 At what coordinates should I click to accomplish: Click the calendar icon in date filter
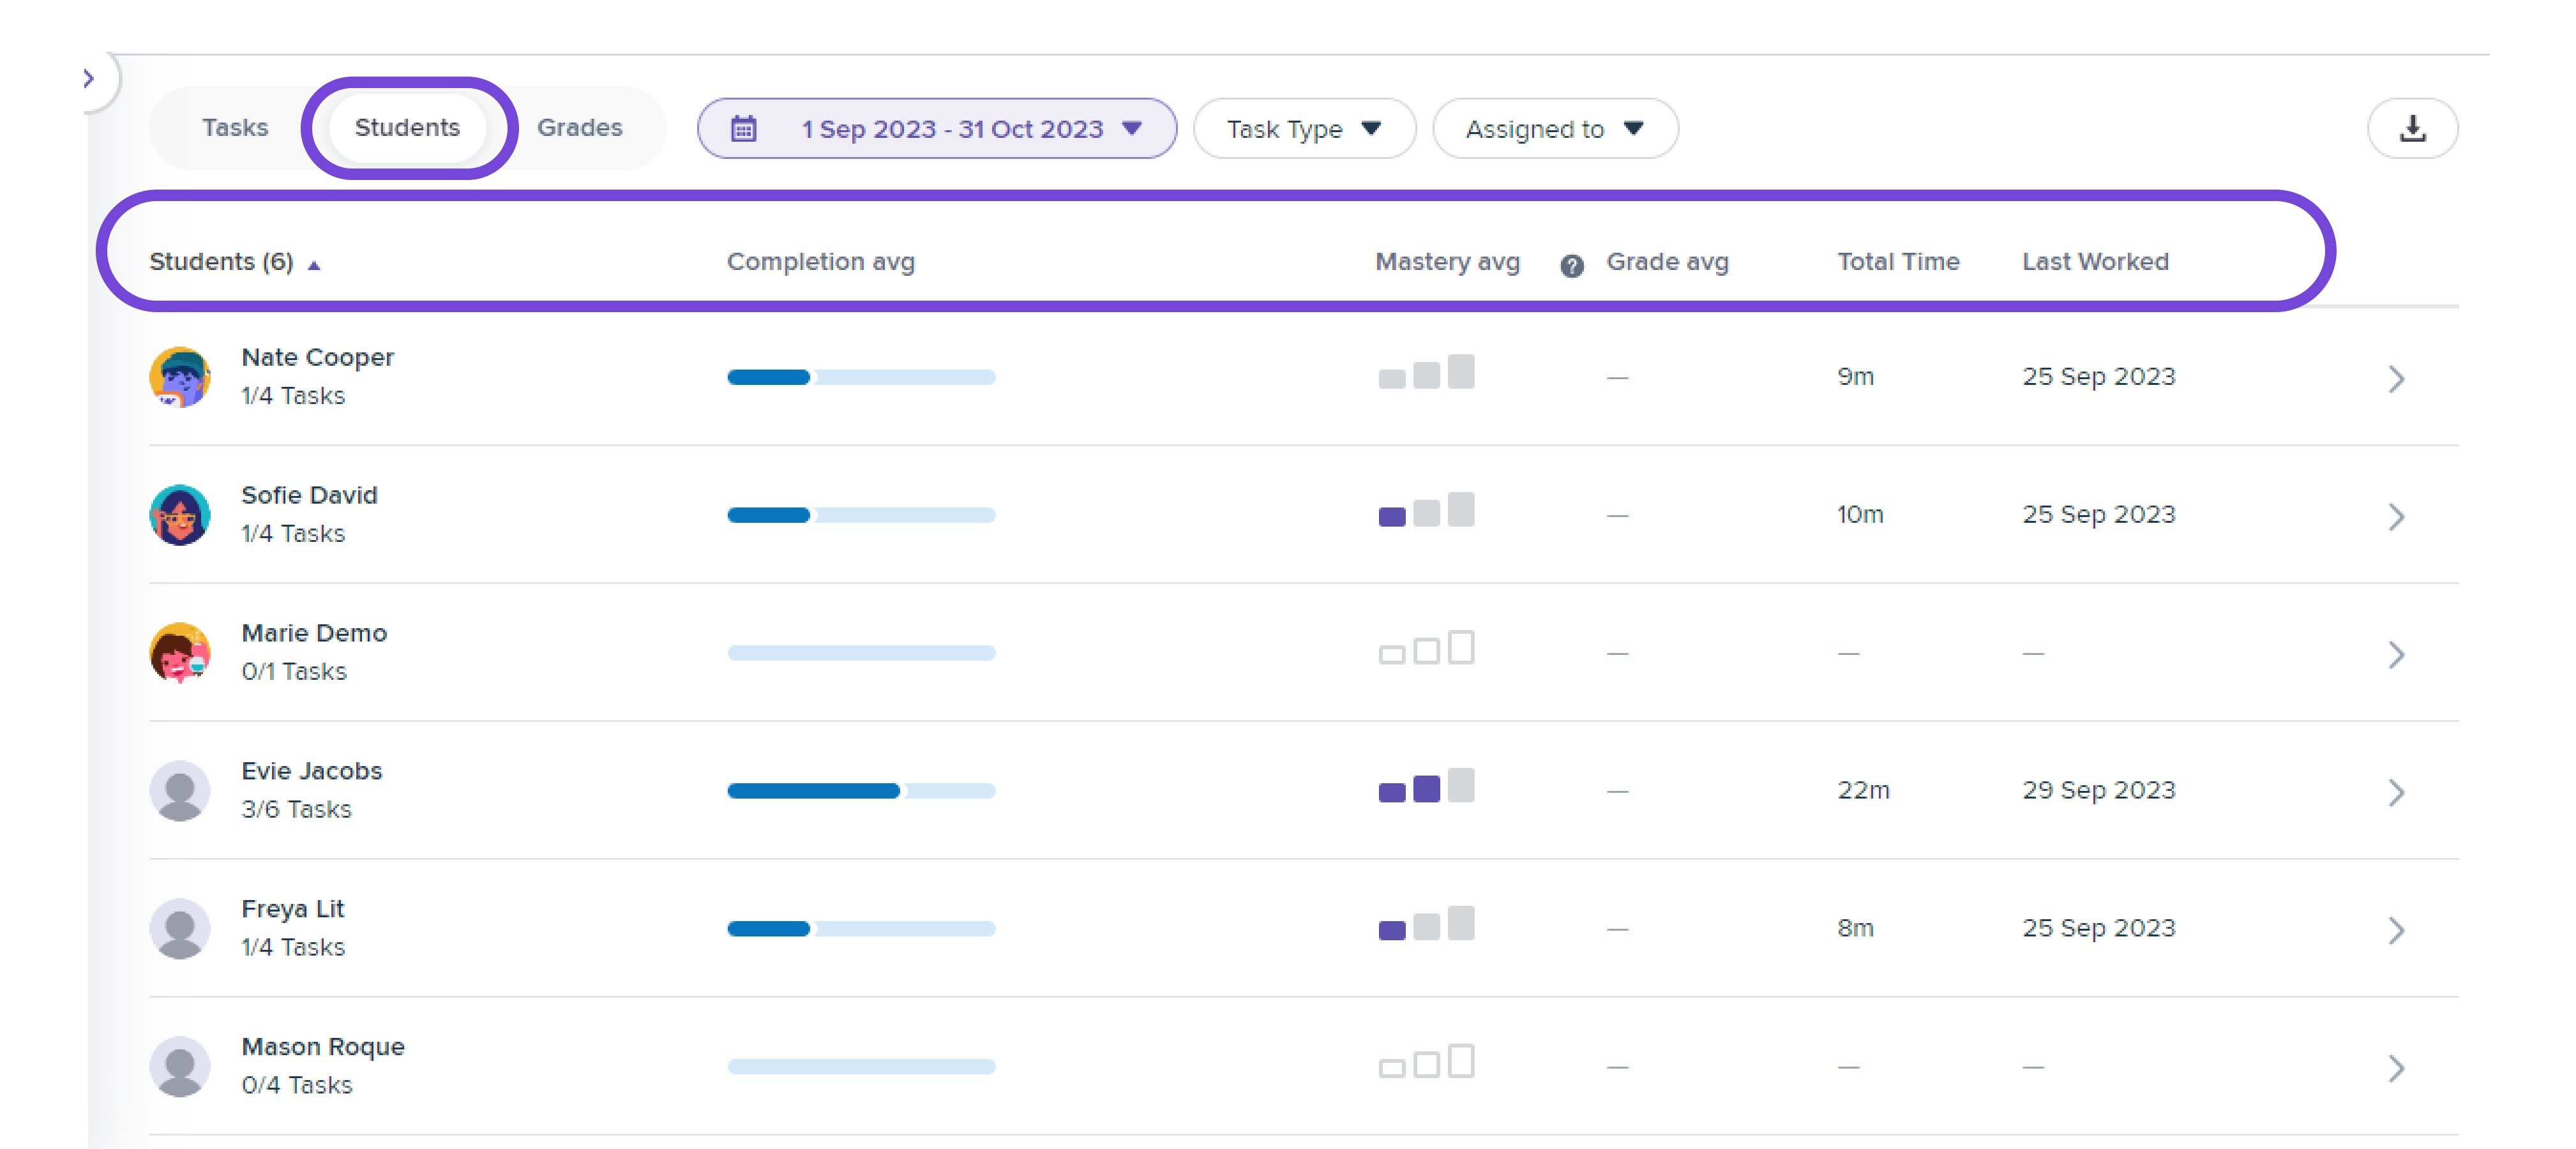[743, 128]
